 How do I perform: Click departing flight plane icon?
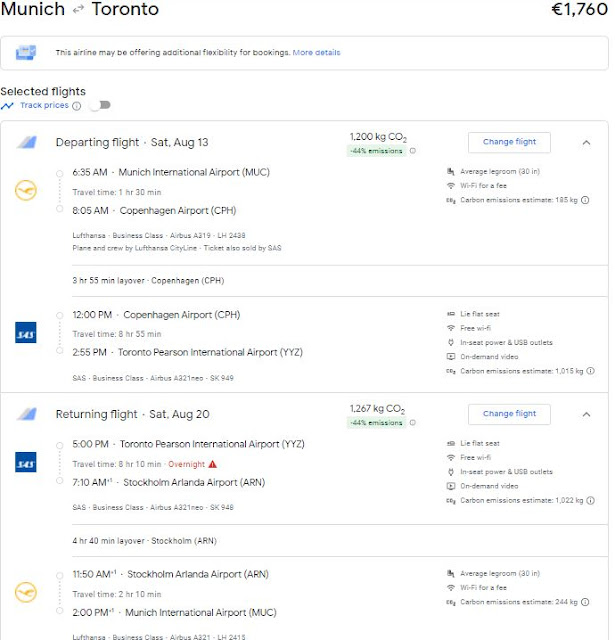pyautogui.click(x=27, y=142)
